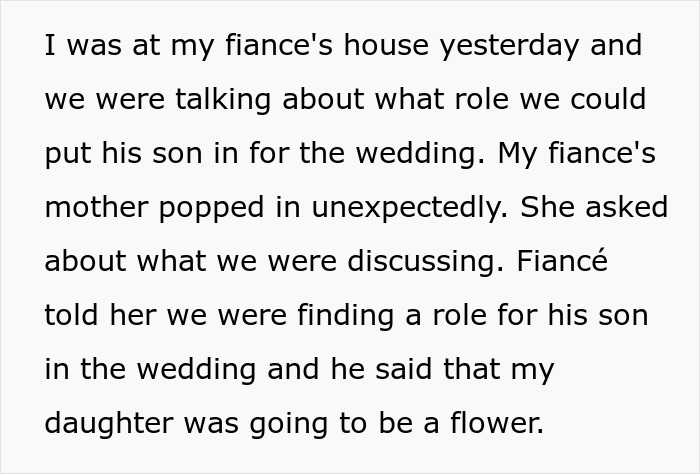Click the word 'talking' in second line

[x=223, y=100]
